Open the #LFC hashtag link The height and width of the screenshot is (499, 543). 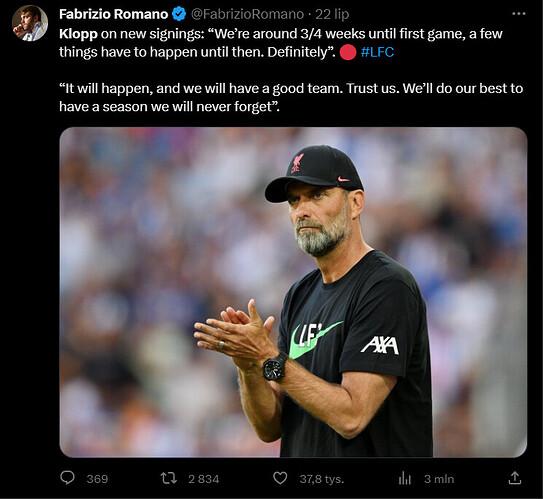click(377, 52)
